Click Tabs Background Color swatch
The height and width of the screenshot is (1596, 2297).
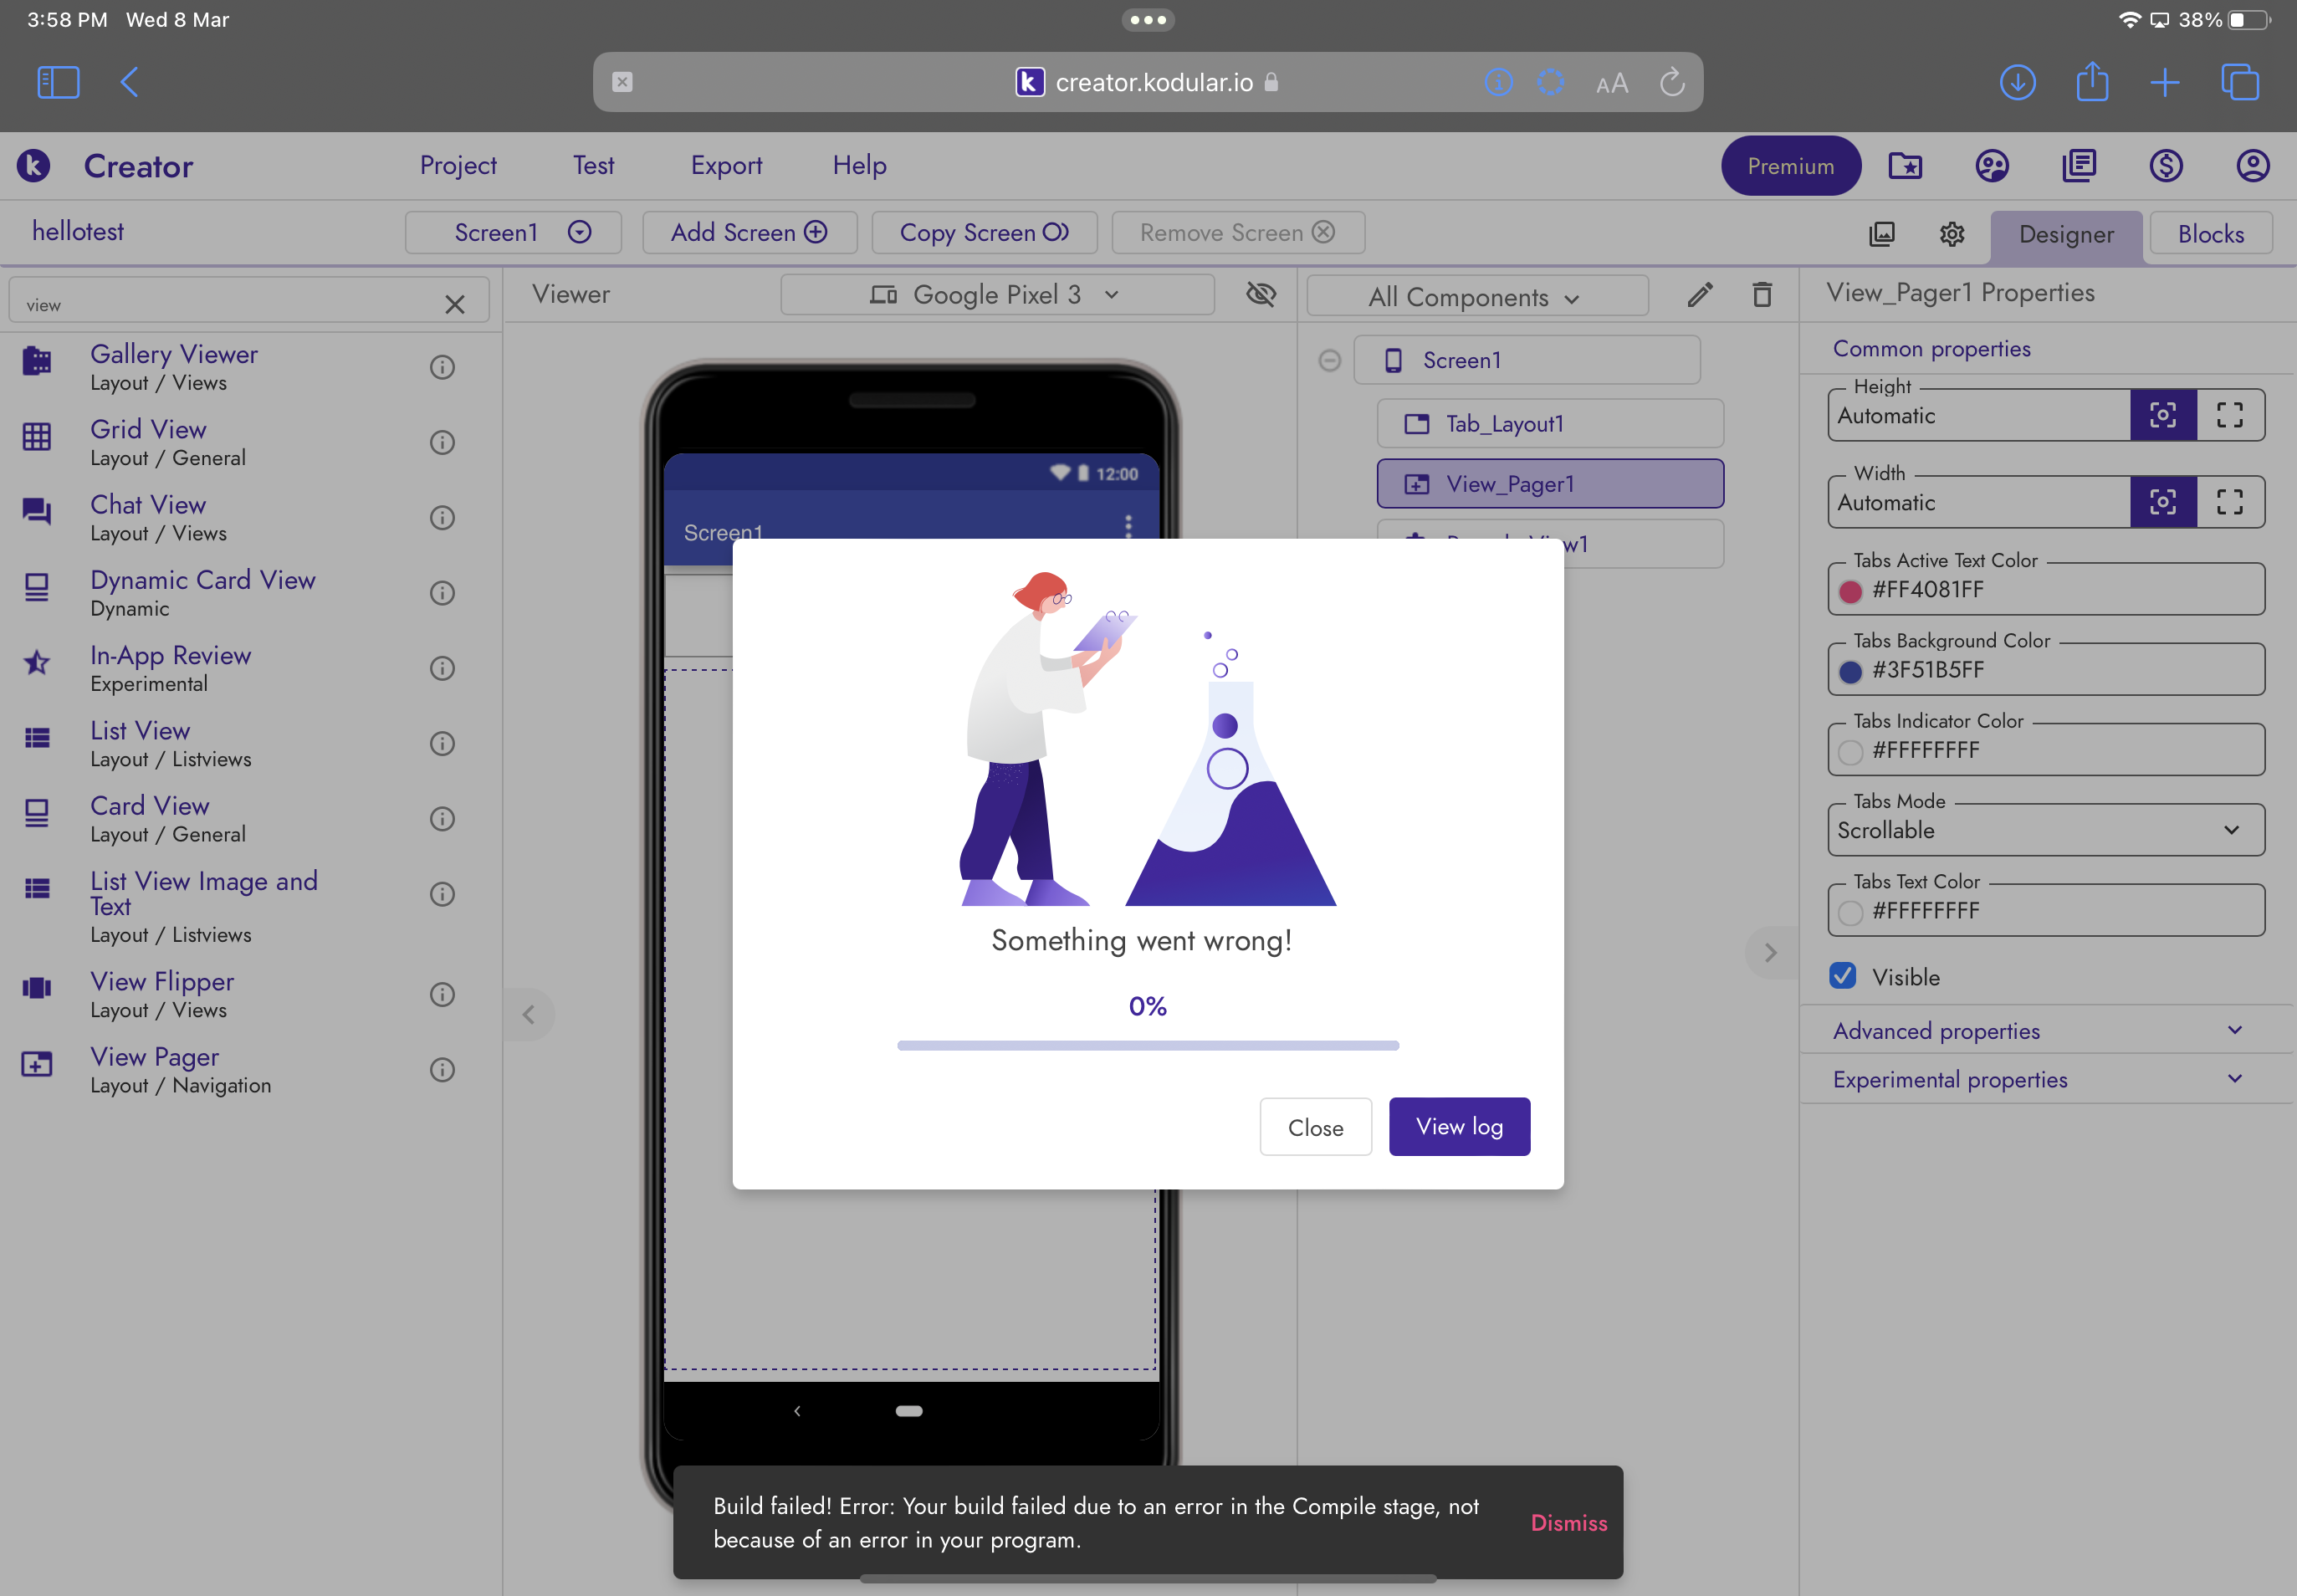coord(1850,671)
